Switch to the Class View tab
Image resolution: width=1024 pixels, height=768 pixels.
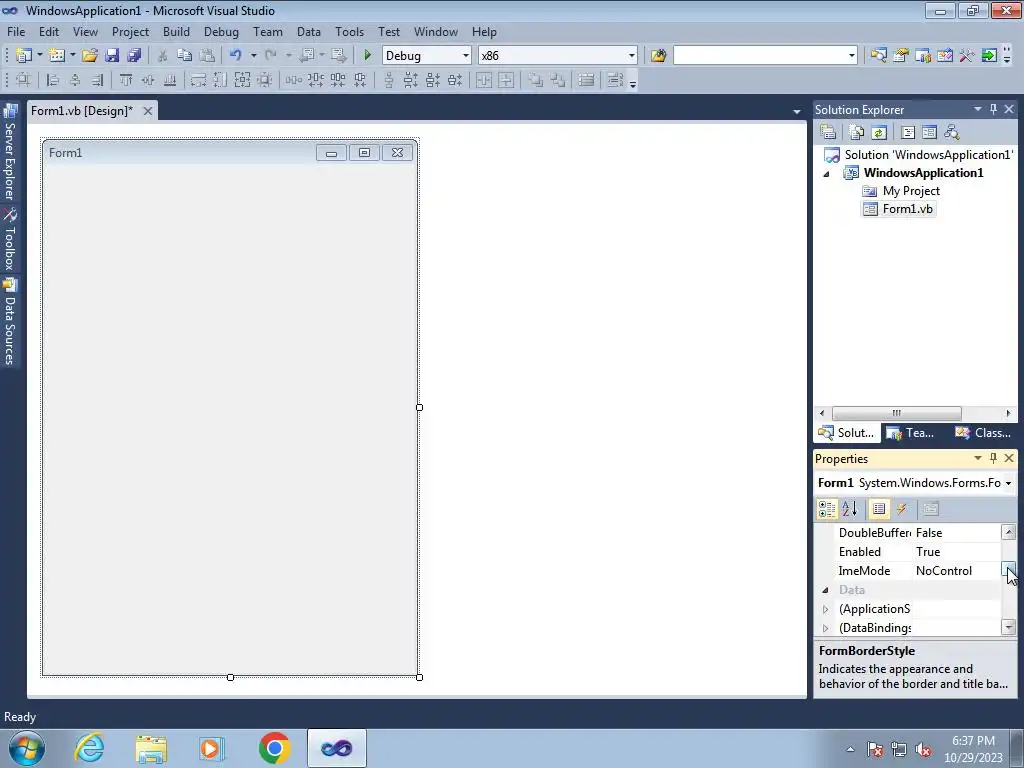(983, 433)
